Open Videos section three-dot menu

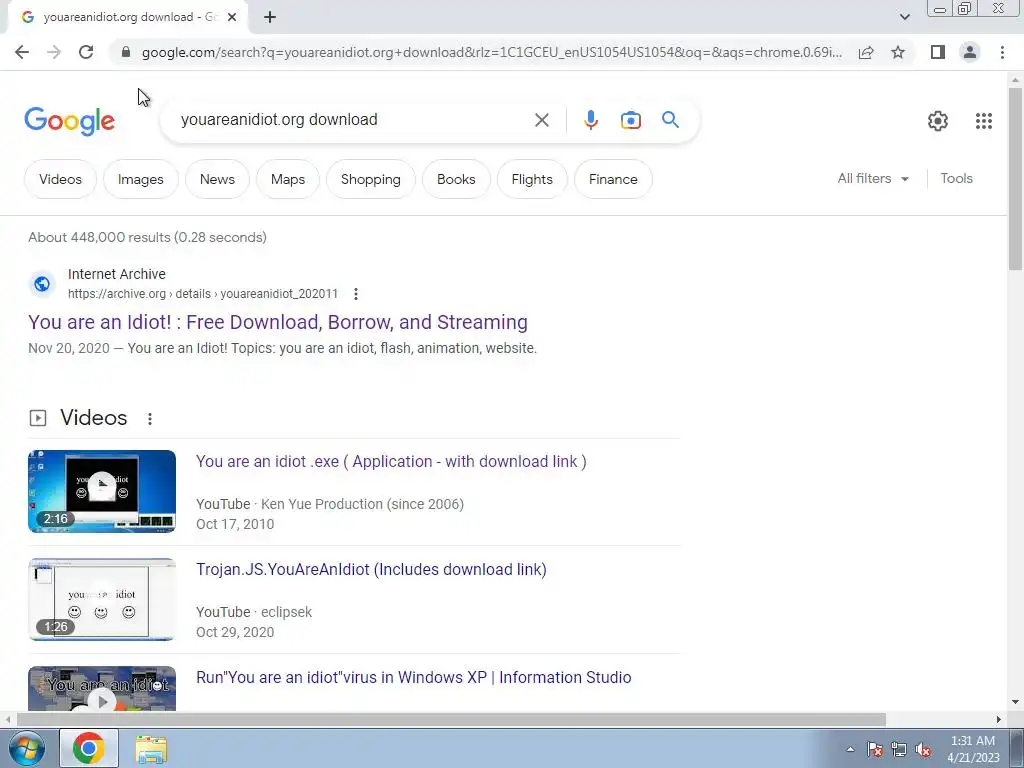coord(150,419)
